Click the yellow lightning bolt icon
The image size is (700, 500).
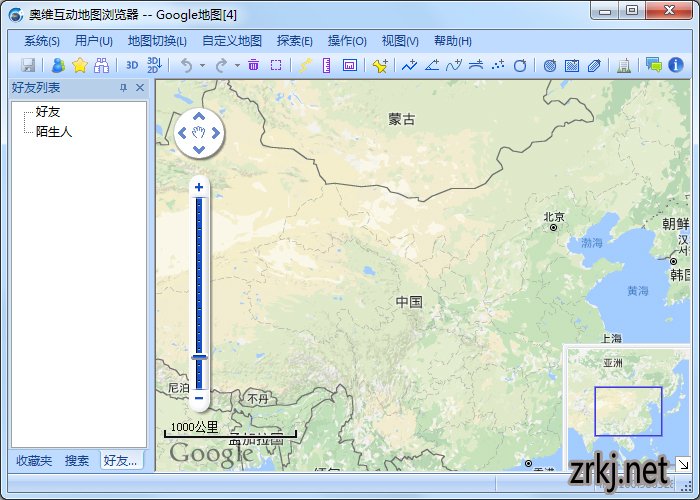[x=306, y=66]
